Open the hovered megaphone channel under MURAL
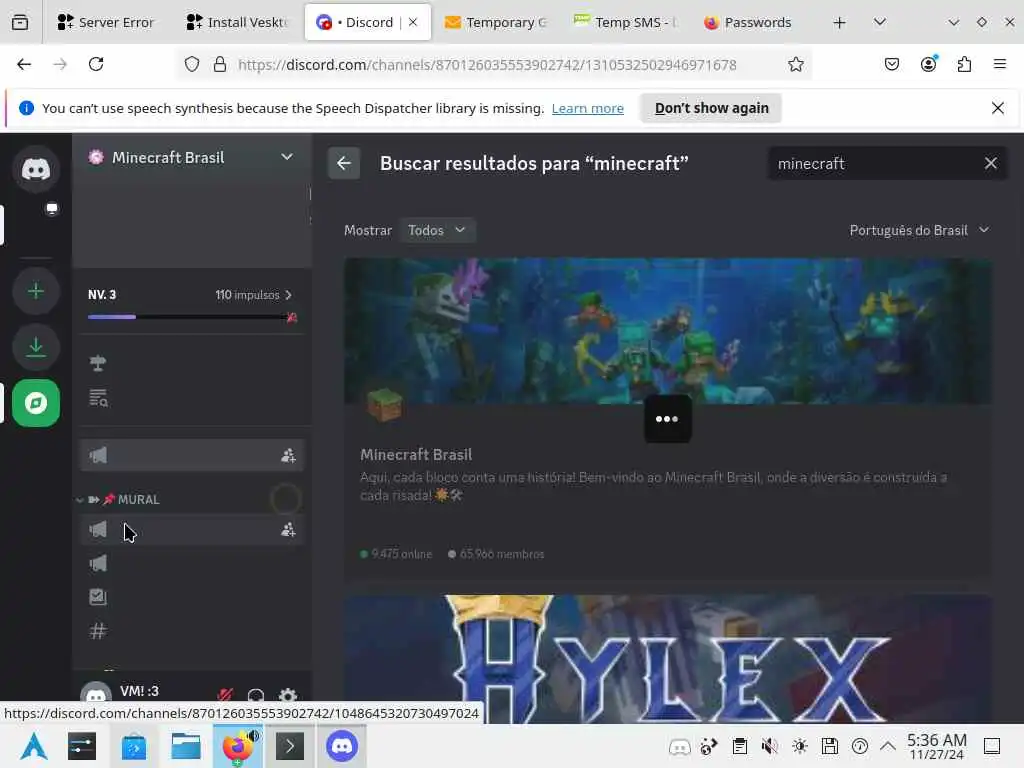Image resolution: width=1024 pixels, height=768 pixels. [192, 530]
